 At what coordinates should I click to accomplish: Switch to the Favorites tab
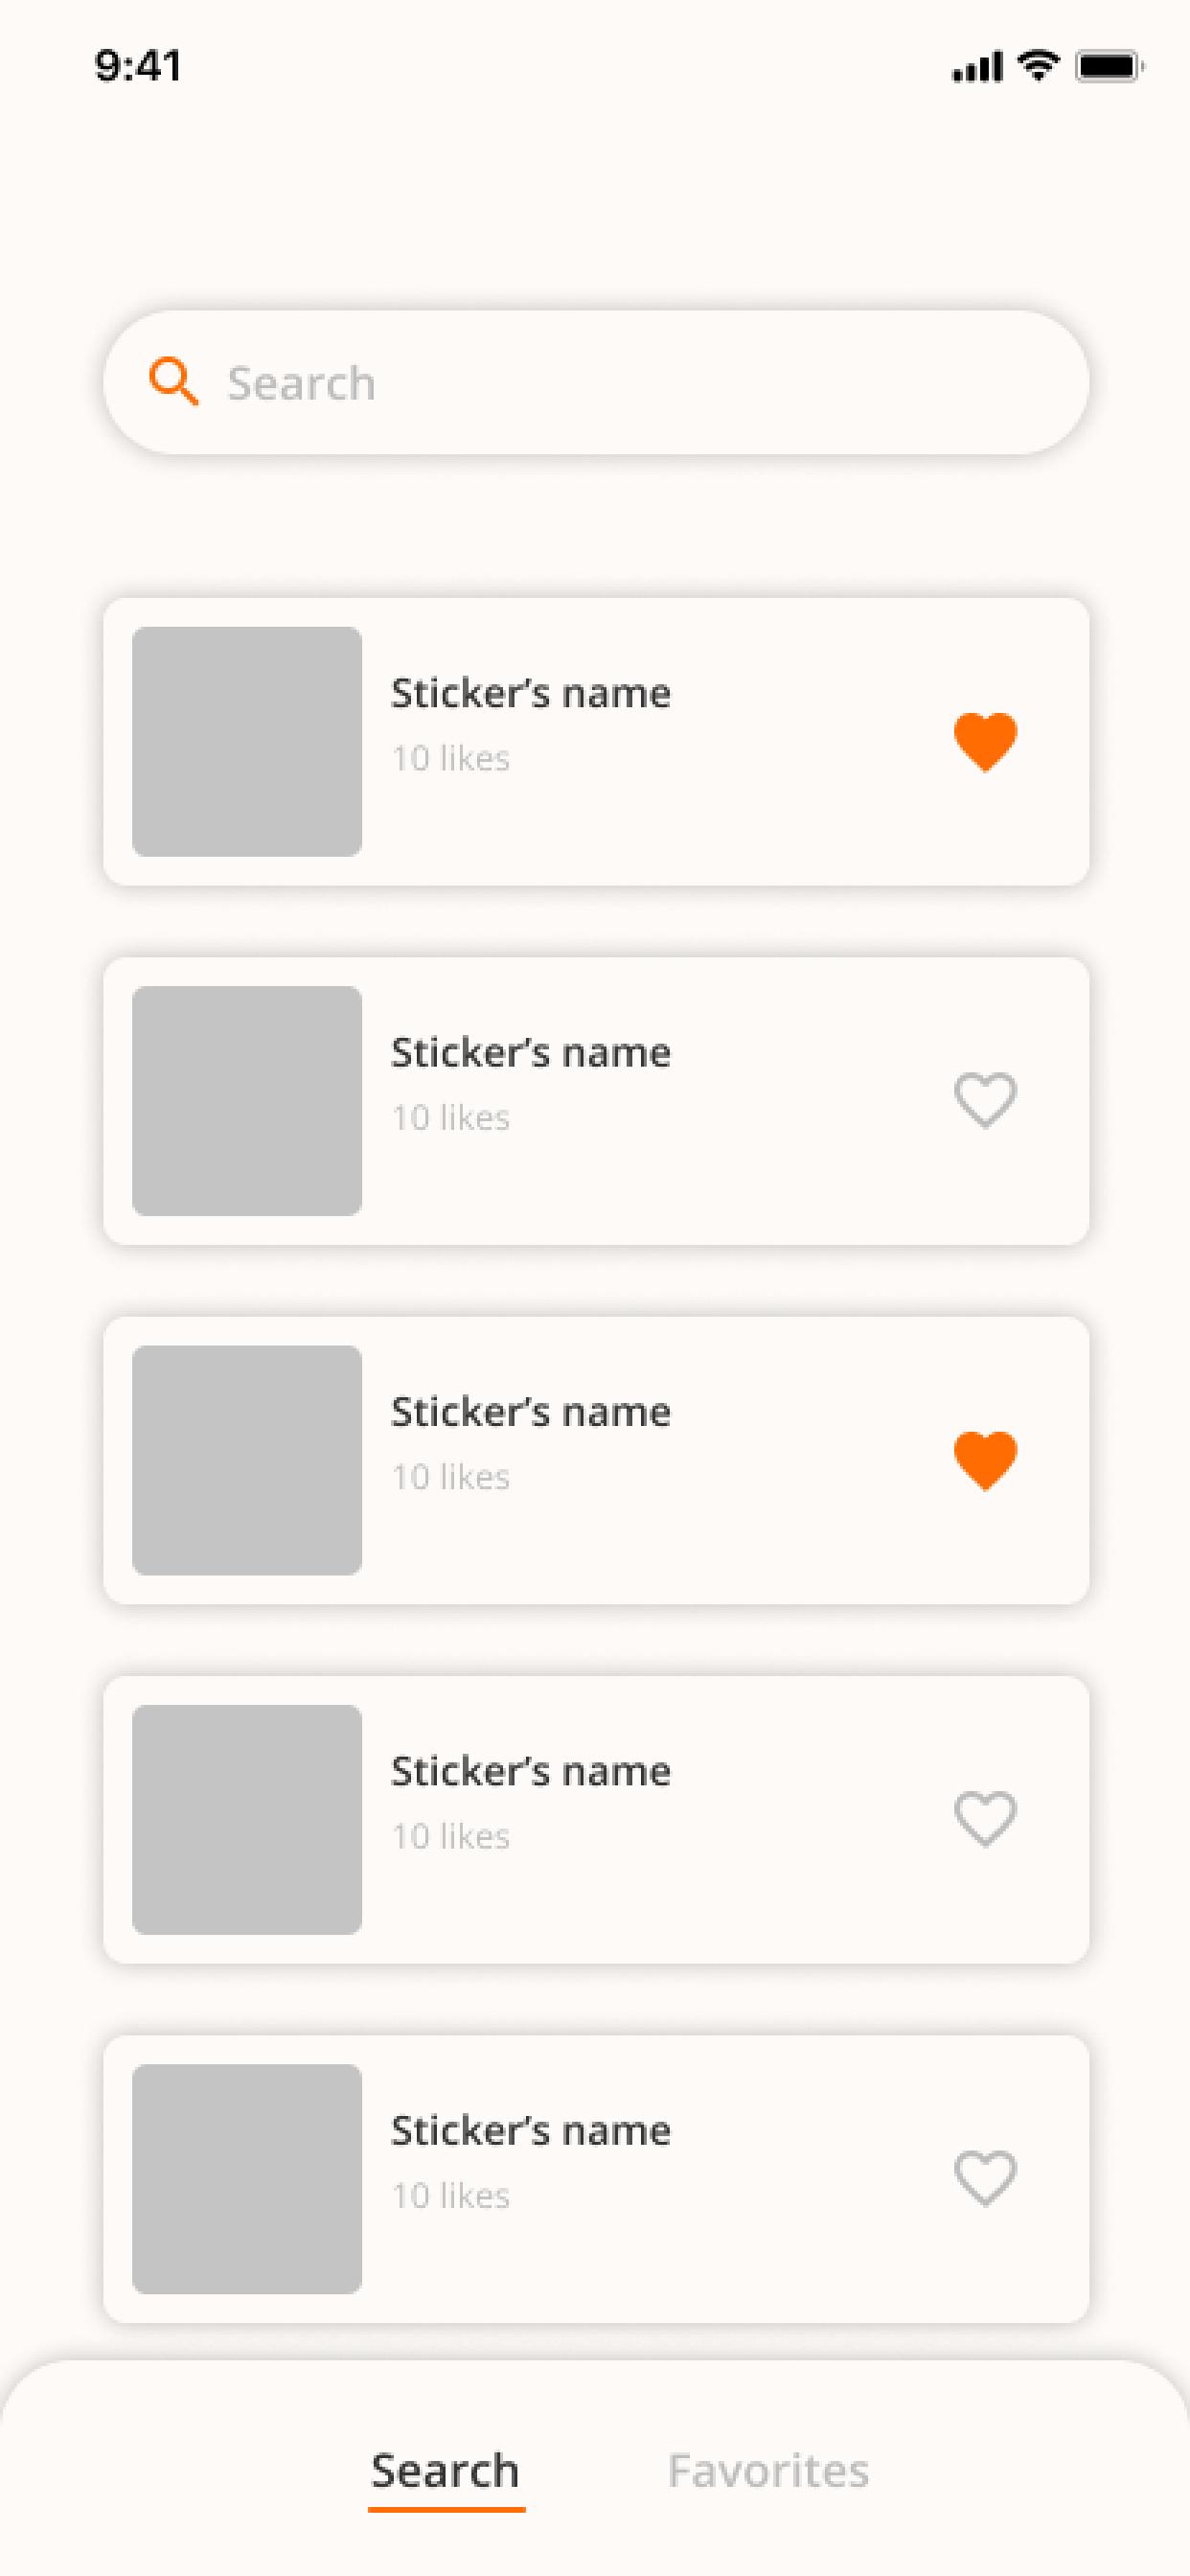pos(768,2471)
